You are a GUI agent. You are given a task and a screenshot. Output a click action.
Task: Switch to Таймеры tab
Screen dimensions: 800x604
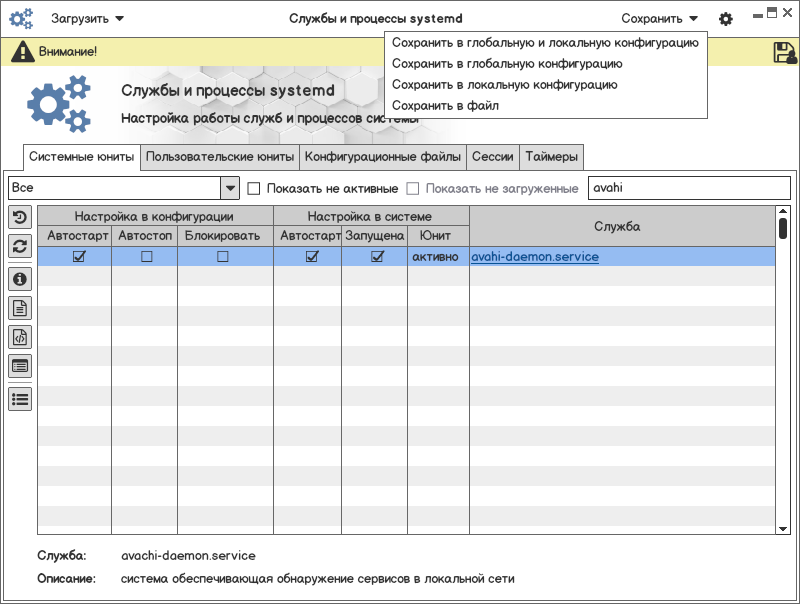click(551, 157)
